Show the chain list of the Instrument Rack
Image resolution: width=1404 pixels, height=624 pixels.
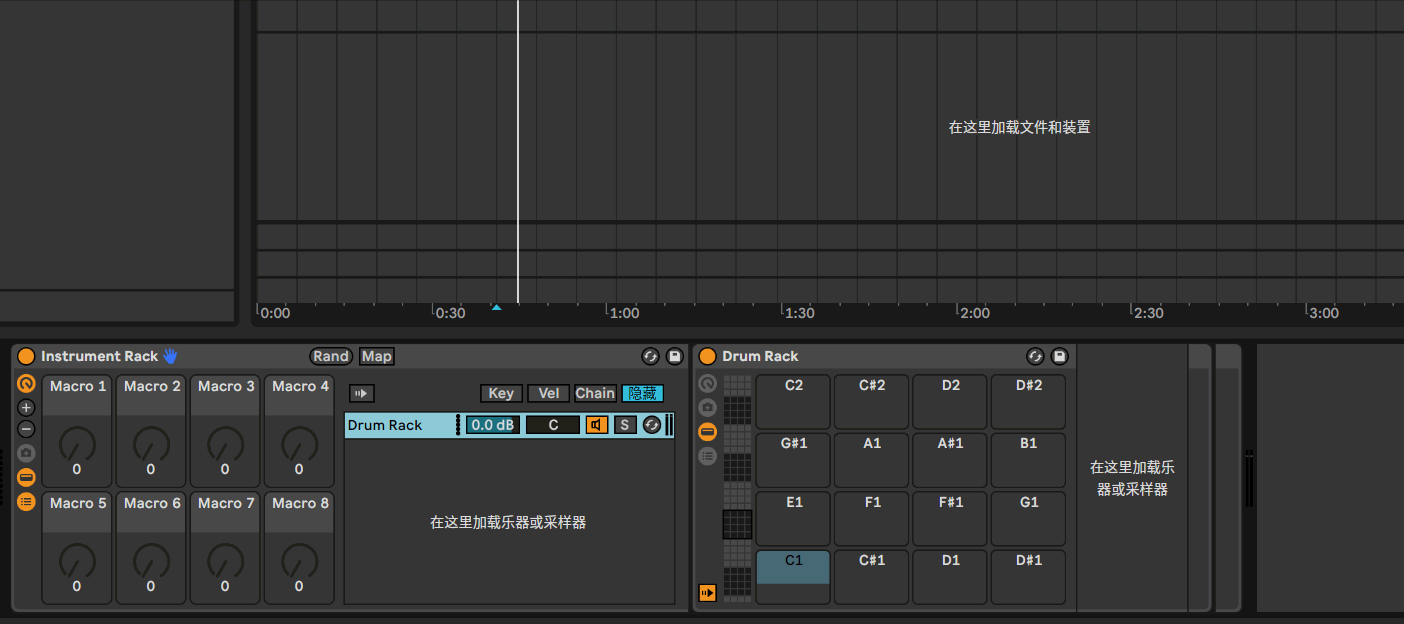[26, 501]
